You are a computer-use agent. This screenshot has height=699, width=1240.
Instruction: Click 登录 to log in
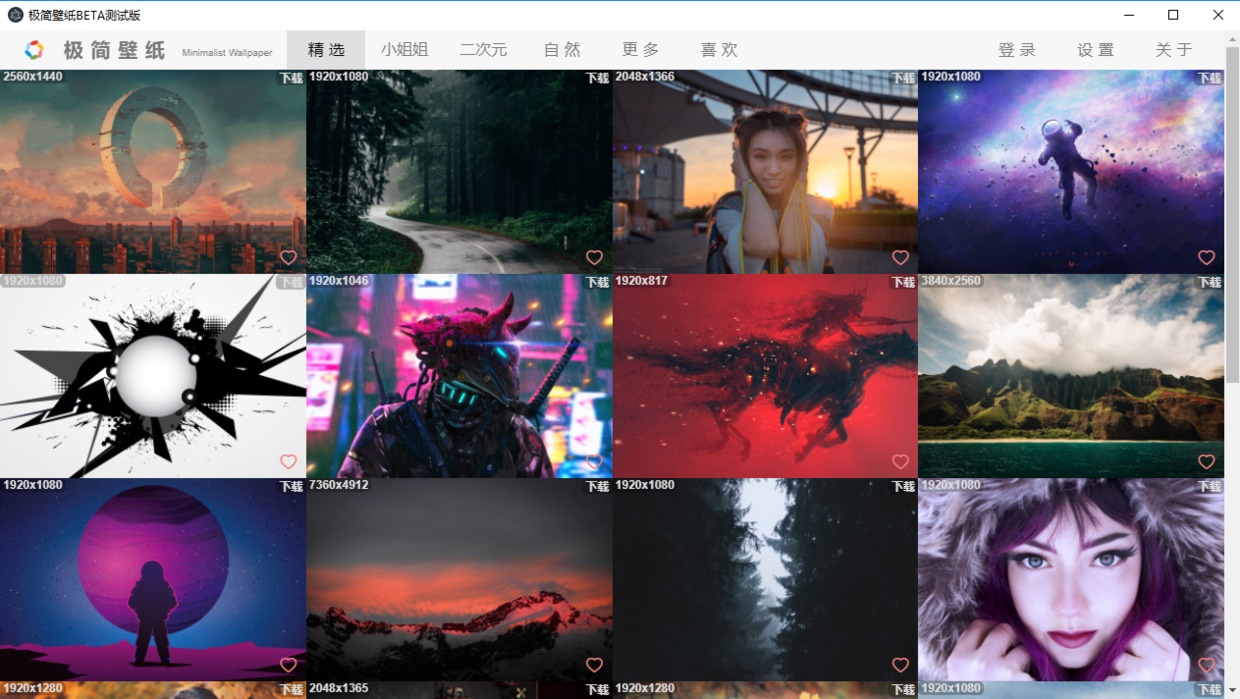point(1017,50)
